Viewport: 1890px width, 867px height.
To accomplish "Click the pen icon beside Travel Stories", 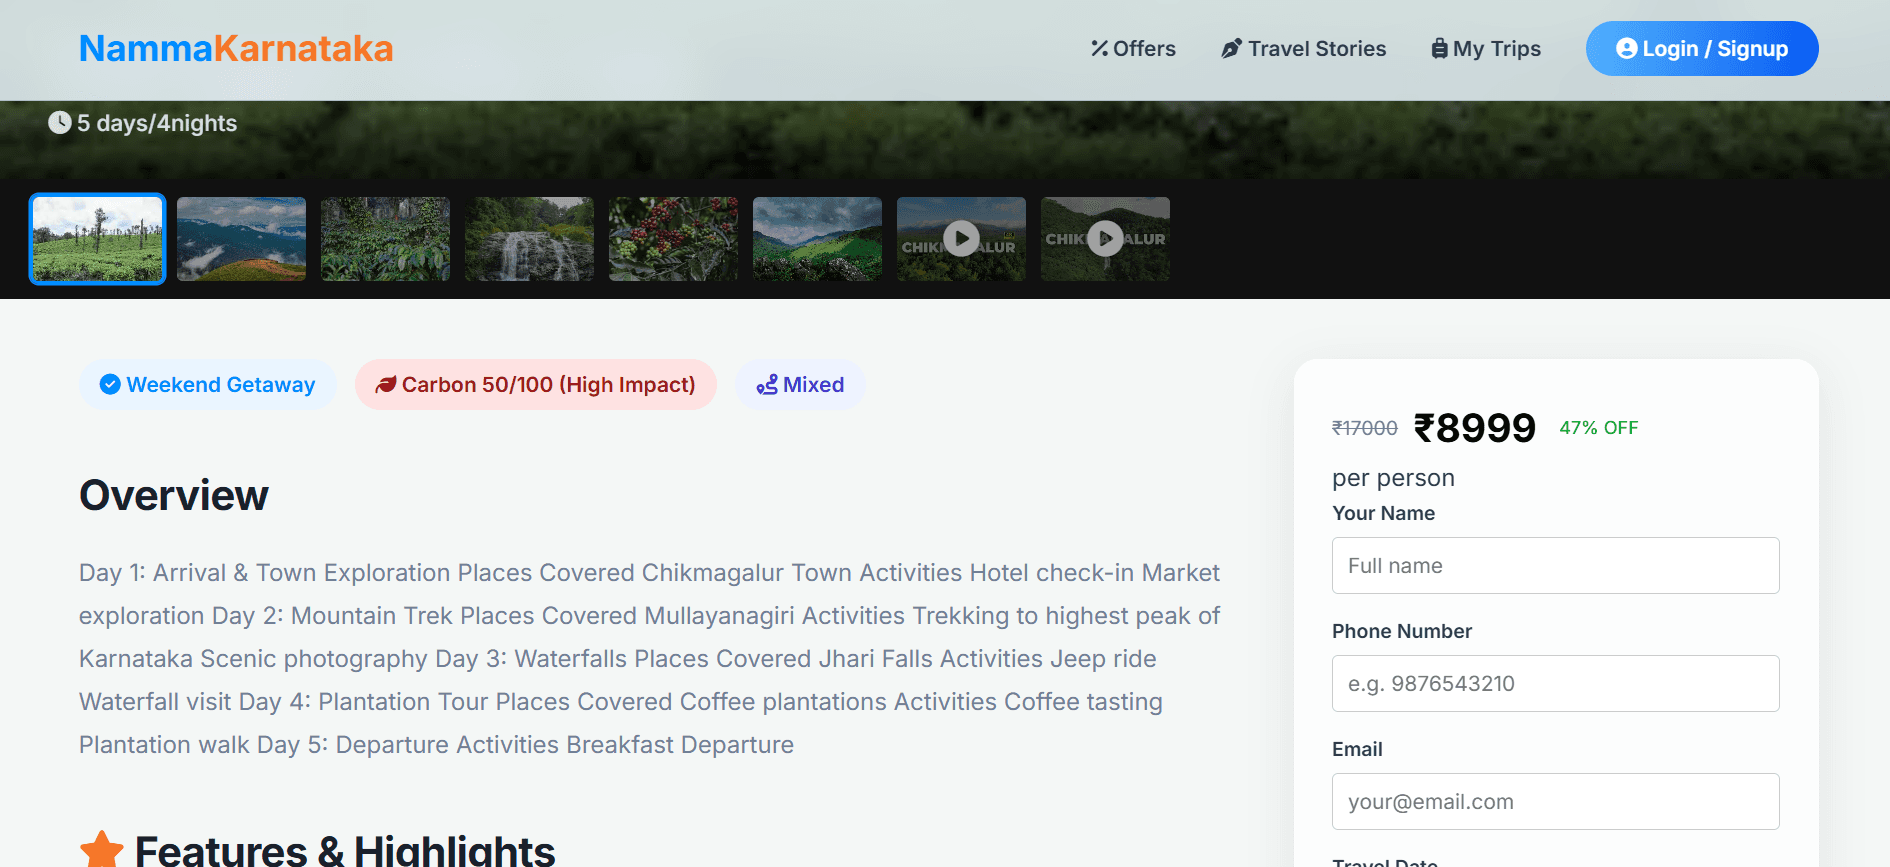I will tap(1231, 48).
